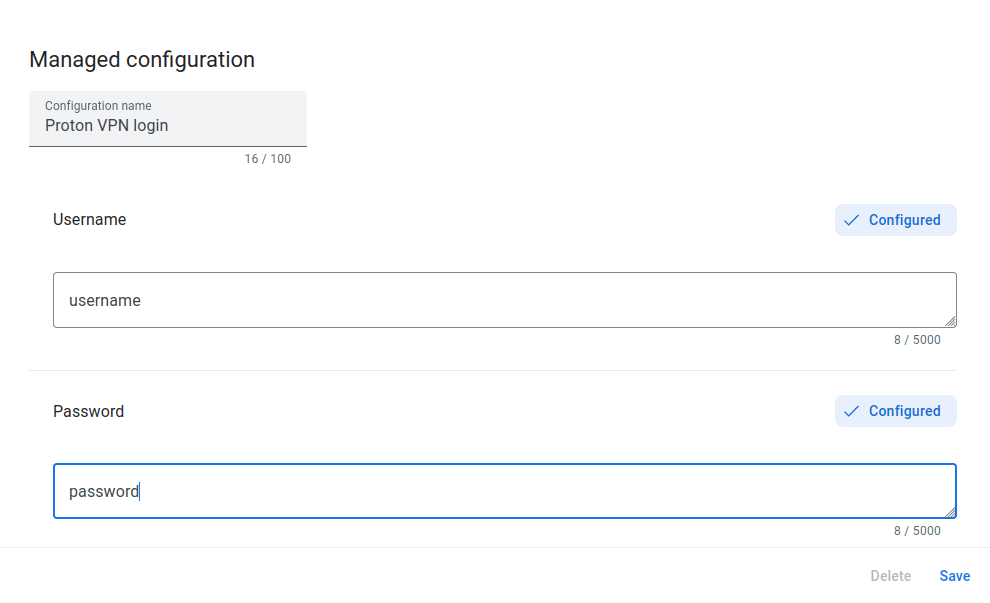Toggle the Configured chip for Username

[895, 220]
